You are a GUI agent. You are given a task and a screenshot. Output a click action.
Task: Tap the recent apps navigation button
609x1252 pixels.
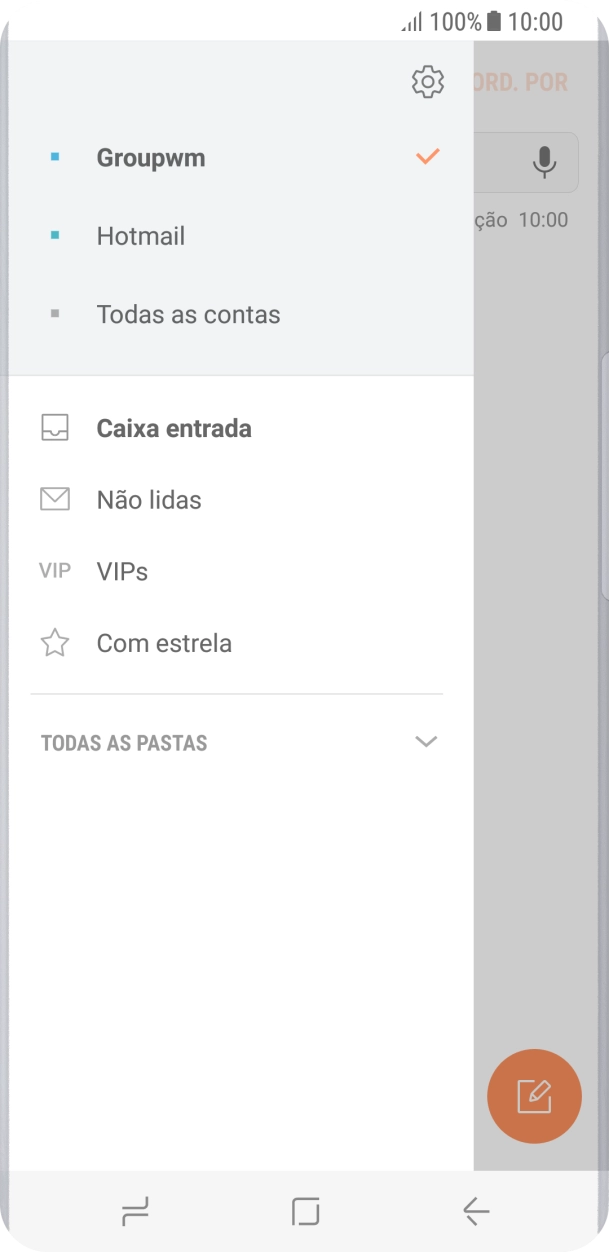136,1211
